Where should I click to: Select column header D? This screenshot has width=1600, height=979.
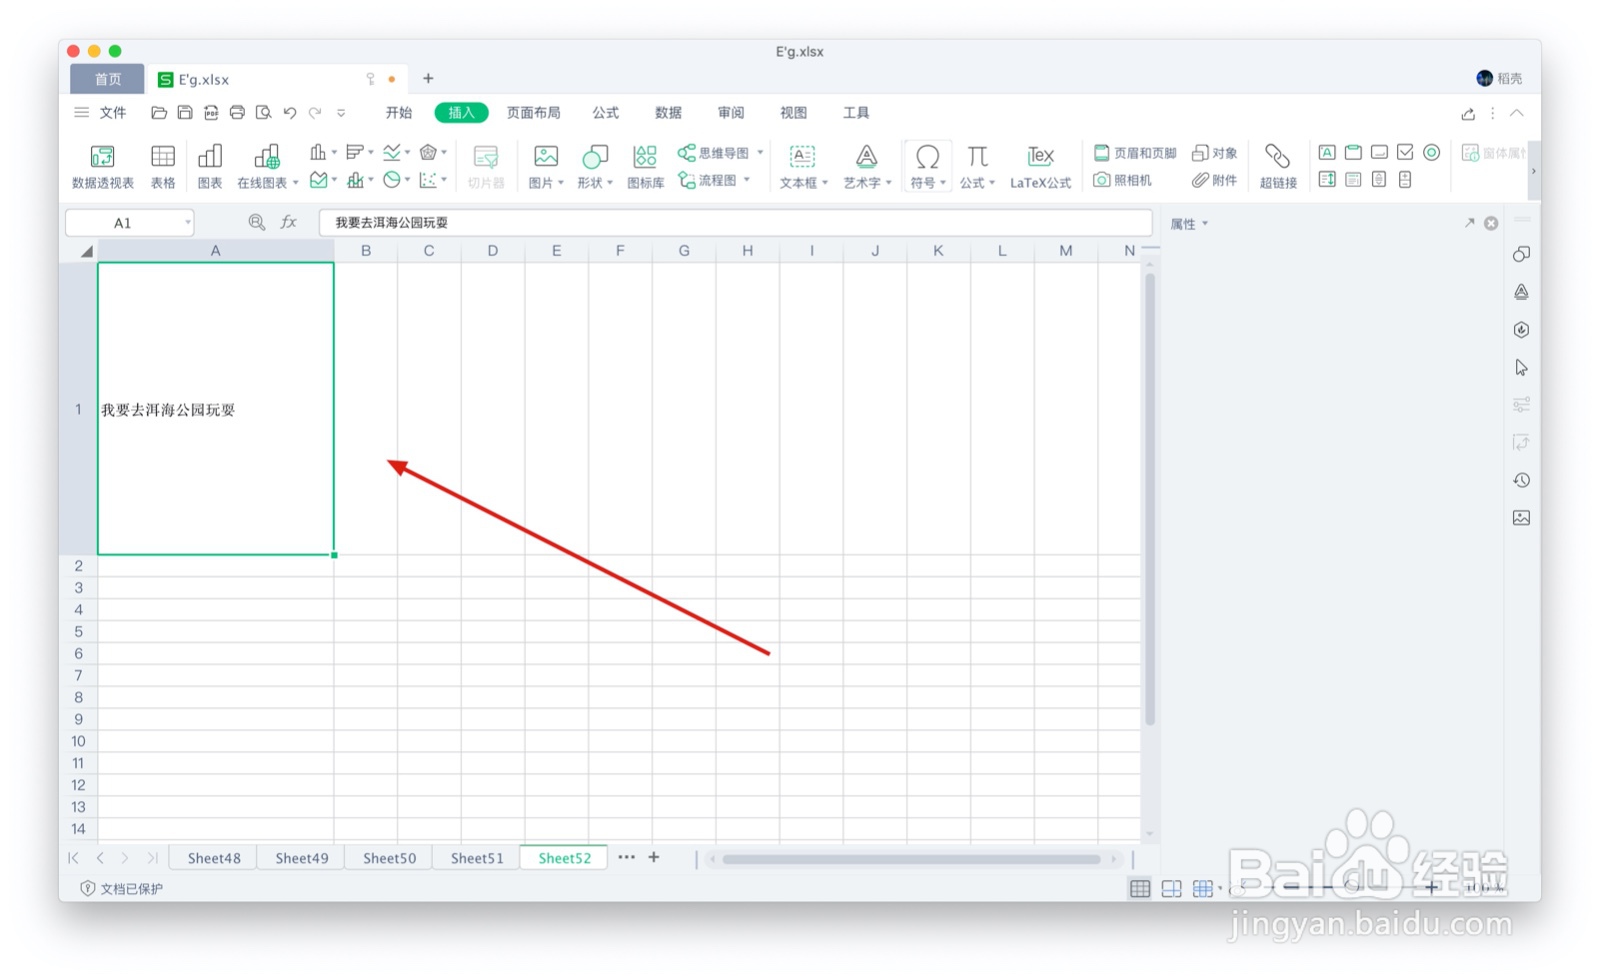[x=493, y=251]
